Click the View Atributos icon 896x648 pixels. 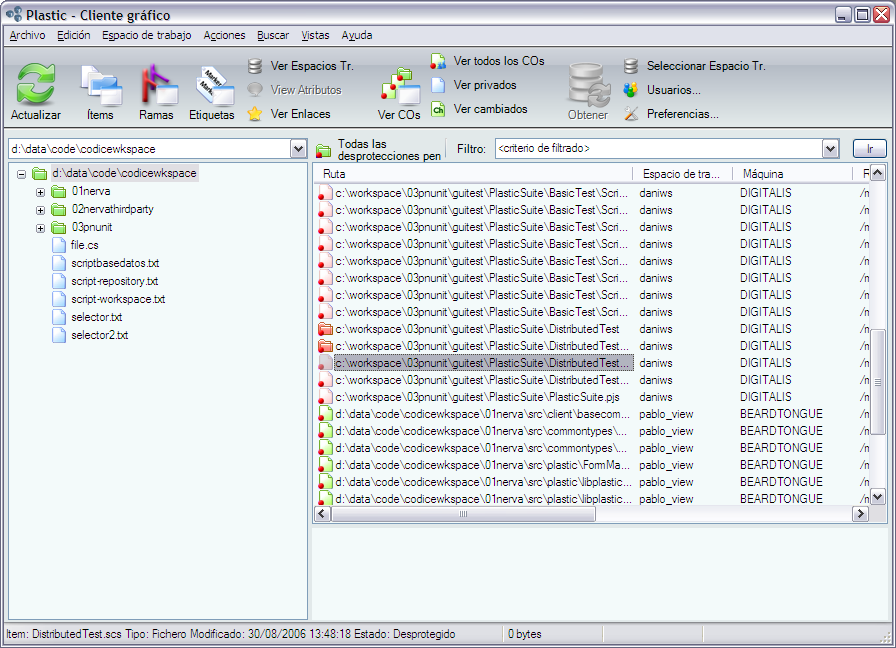255,90
